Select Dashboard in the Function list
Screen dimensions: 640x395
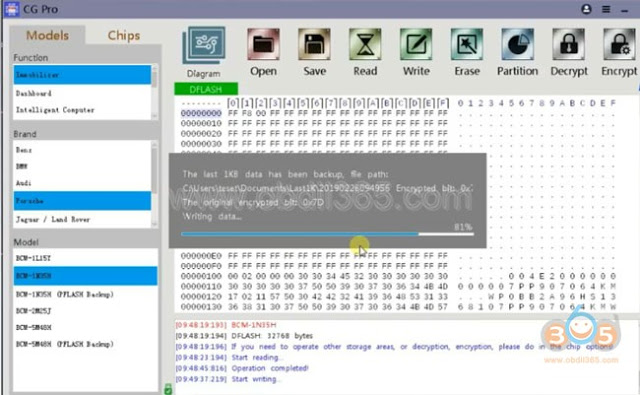pos(82,93)
